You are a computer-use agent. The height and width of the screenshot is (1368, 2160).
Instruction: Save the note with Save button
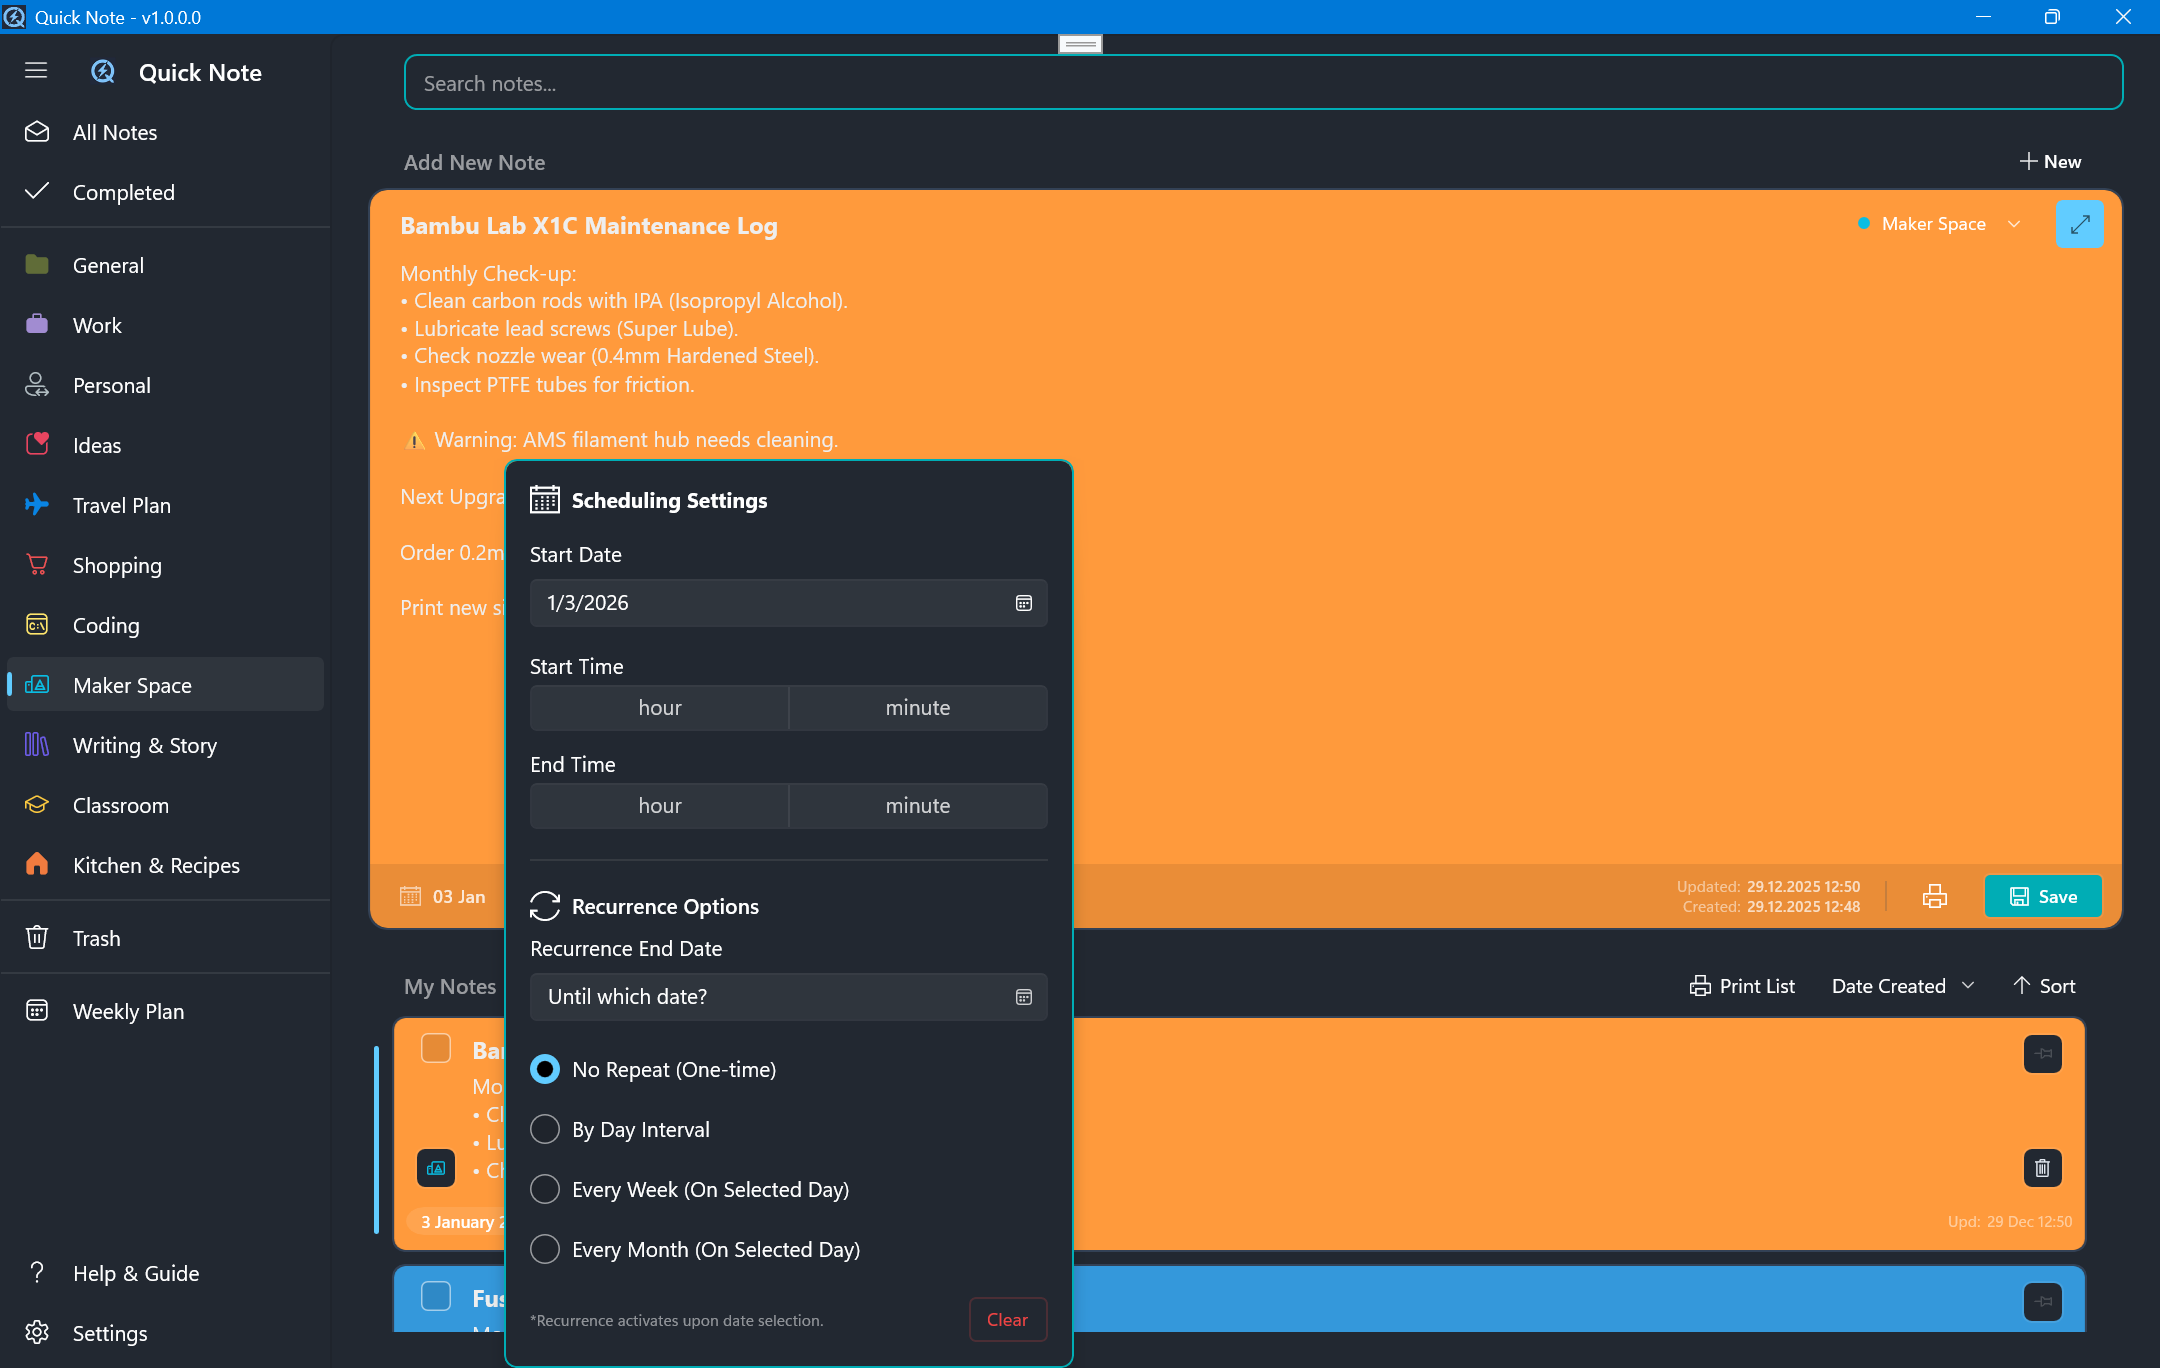click(2042, 897)
